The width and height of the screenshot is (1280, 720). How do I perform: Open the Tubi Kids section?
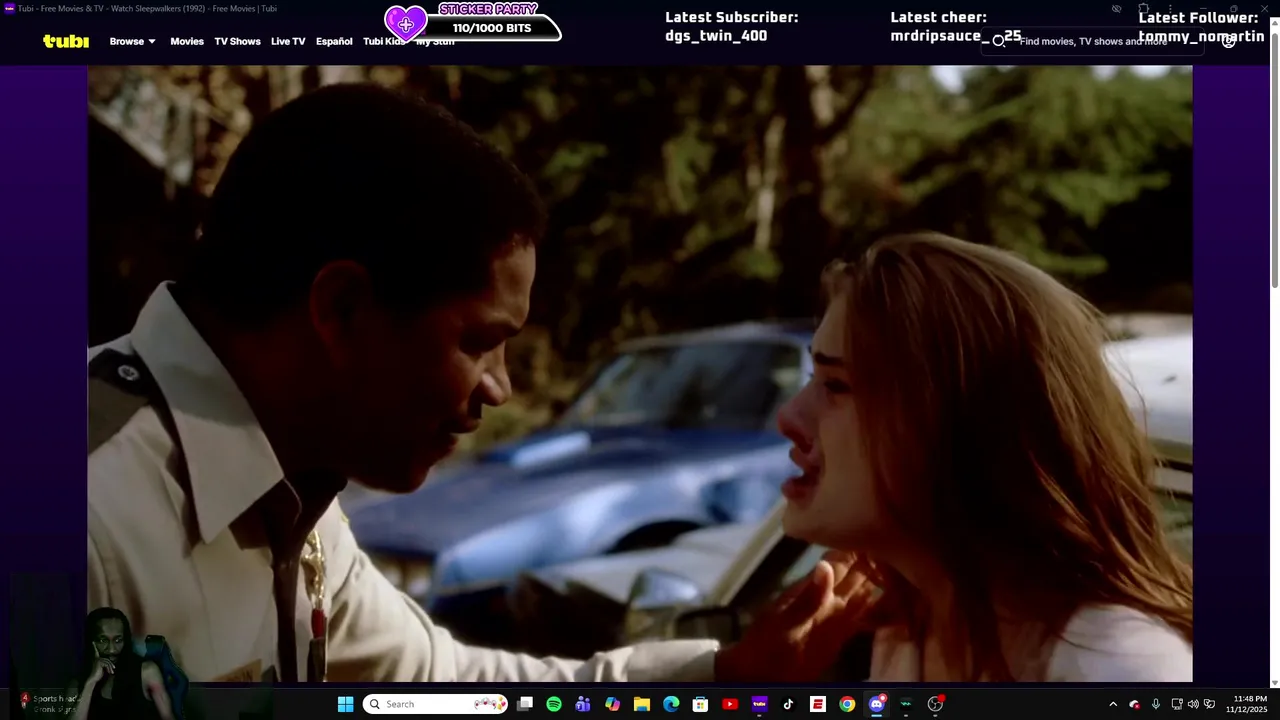[384, 41]
